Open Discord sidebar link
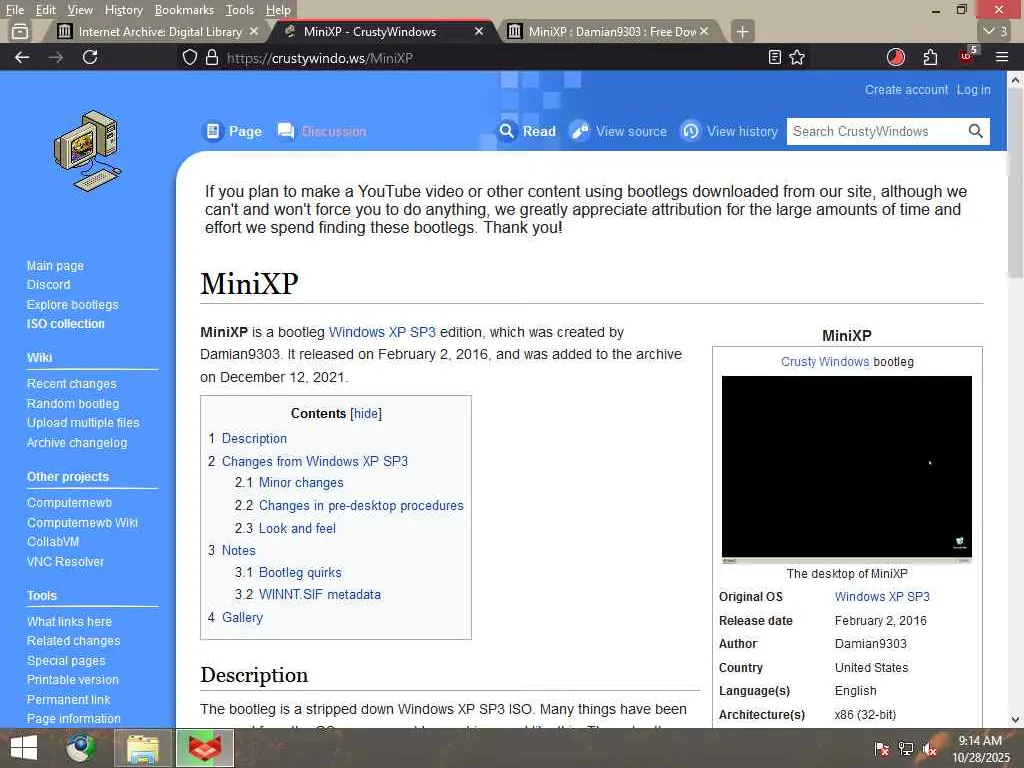 [48, 285]
